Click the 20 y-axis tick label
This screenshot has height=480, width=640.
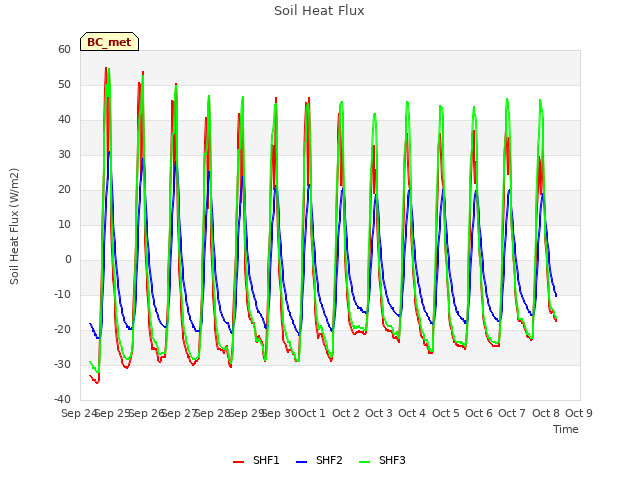[x=64, y=189]
